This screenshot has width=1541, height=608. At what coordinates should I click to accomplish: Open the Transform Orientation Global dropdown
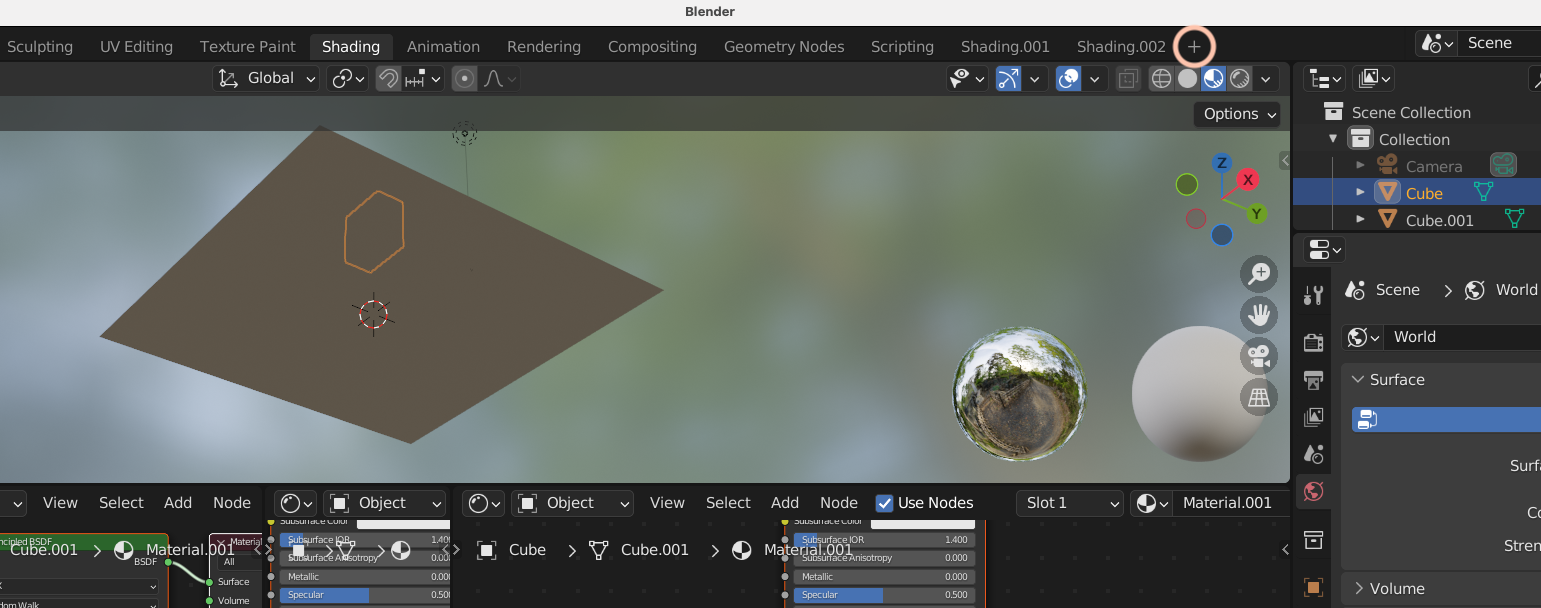[265, 77]
